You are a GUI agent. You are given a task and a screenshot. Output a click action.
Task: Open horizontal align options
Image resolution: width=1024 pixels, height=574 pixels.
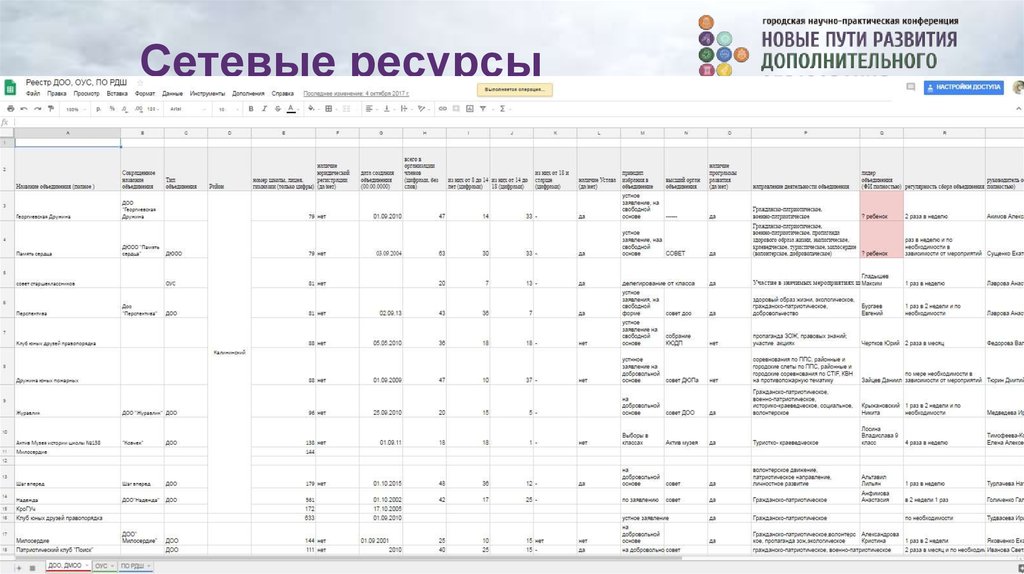(x=370, y=109)
